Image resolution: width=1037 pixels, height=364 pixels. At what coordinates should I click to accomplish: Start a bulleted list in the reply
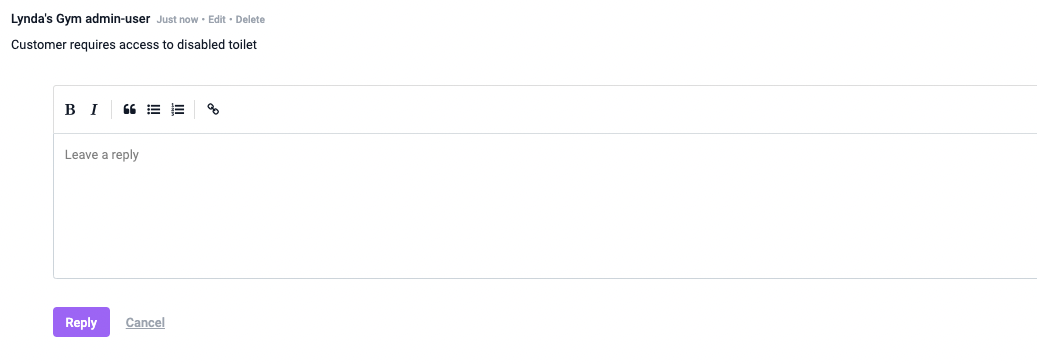pos(153,110)
